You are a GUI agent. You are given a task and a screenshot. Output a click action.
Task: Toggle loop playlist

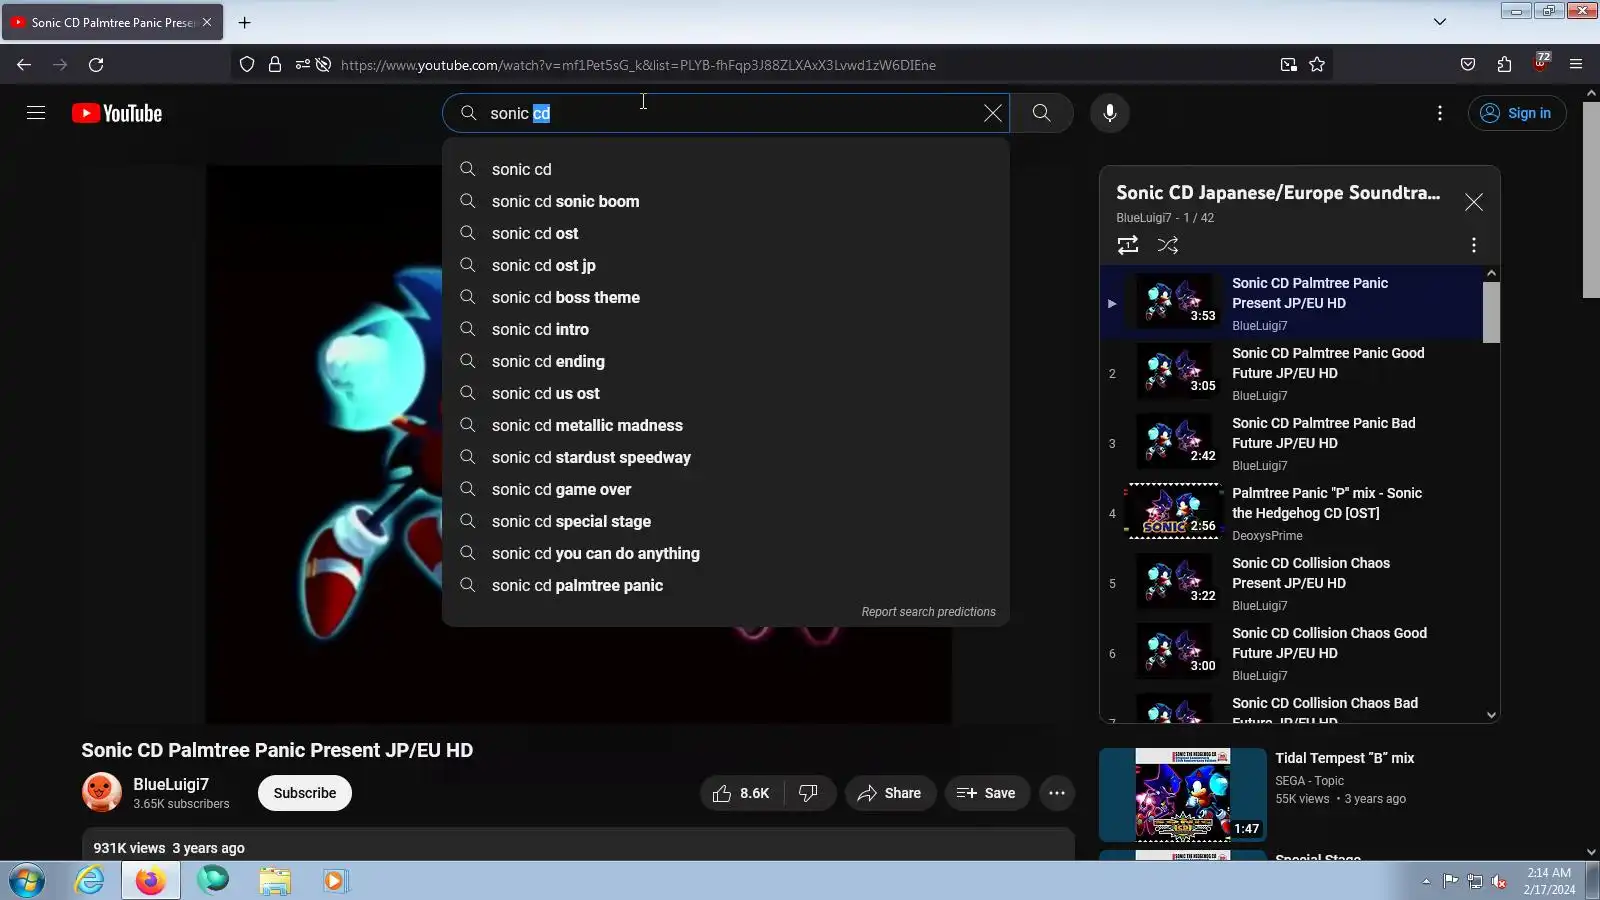click(1128, 245)
